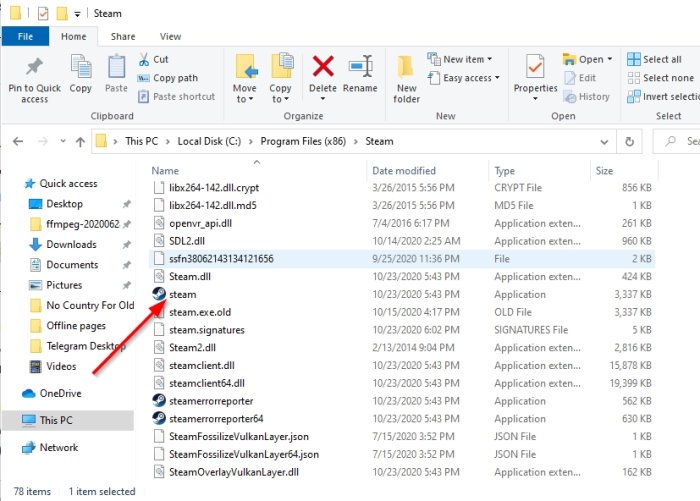The image size is (700, 501).
Task: Click the Search box
Action: tap(677, 142)
